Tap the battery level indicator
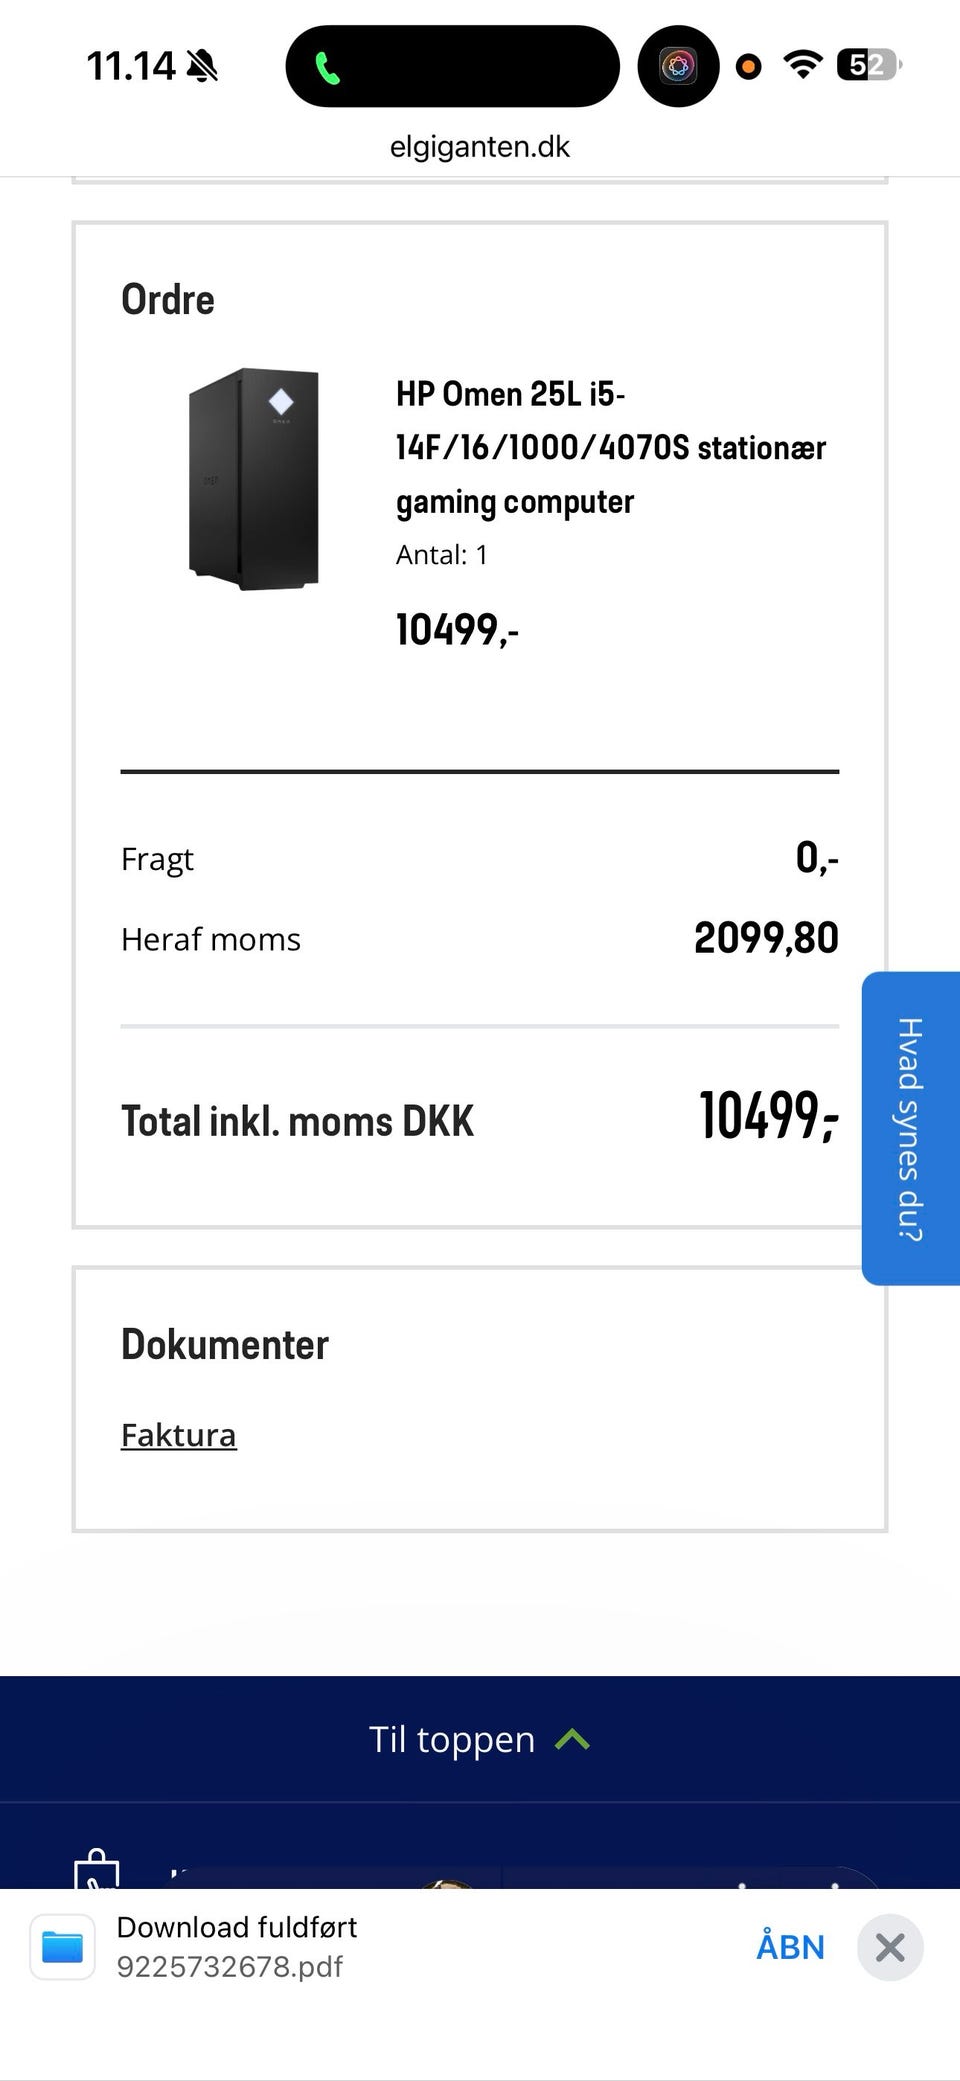The image size is (960, 2081). pos(868,65)
